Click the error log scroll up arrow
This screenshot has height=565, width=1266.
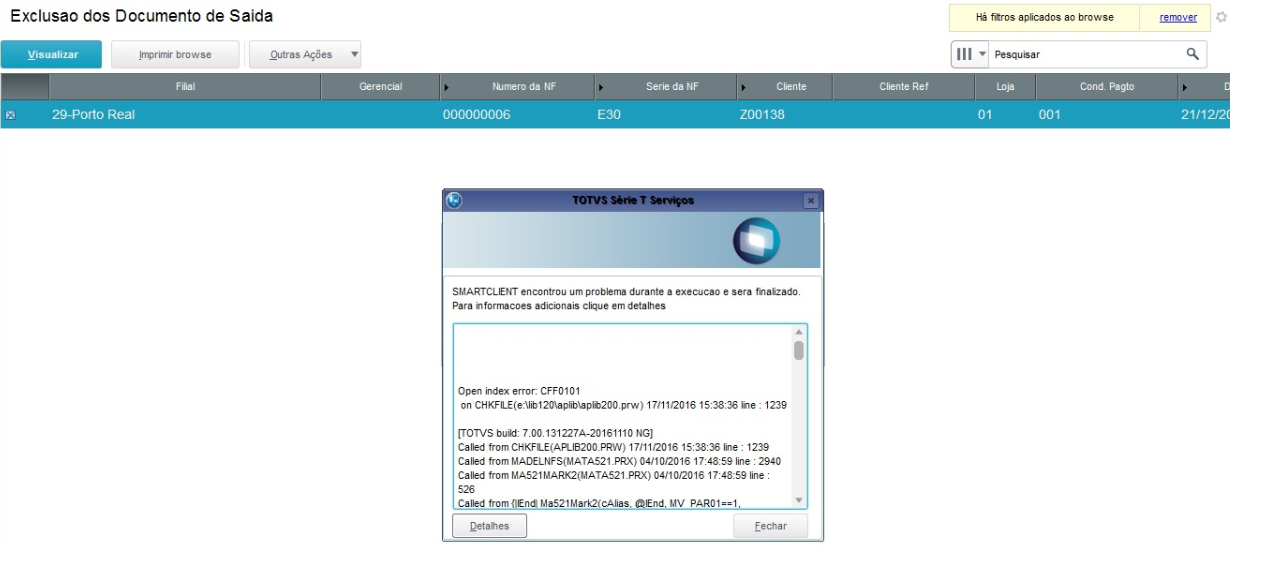[x=798, y=332]
